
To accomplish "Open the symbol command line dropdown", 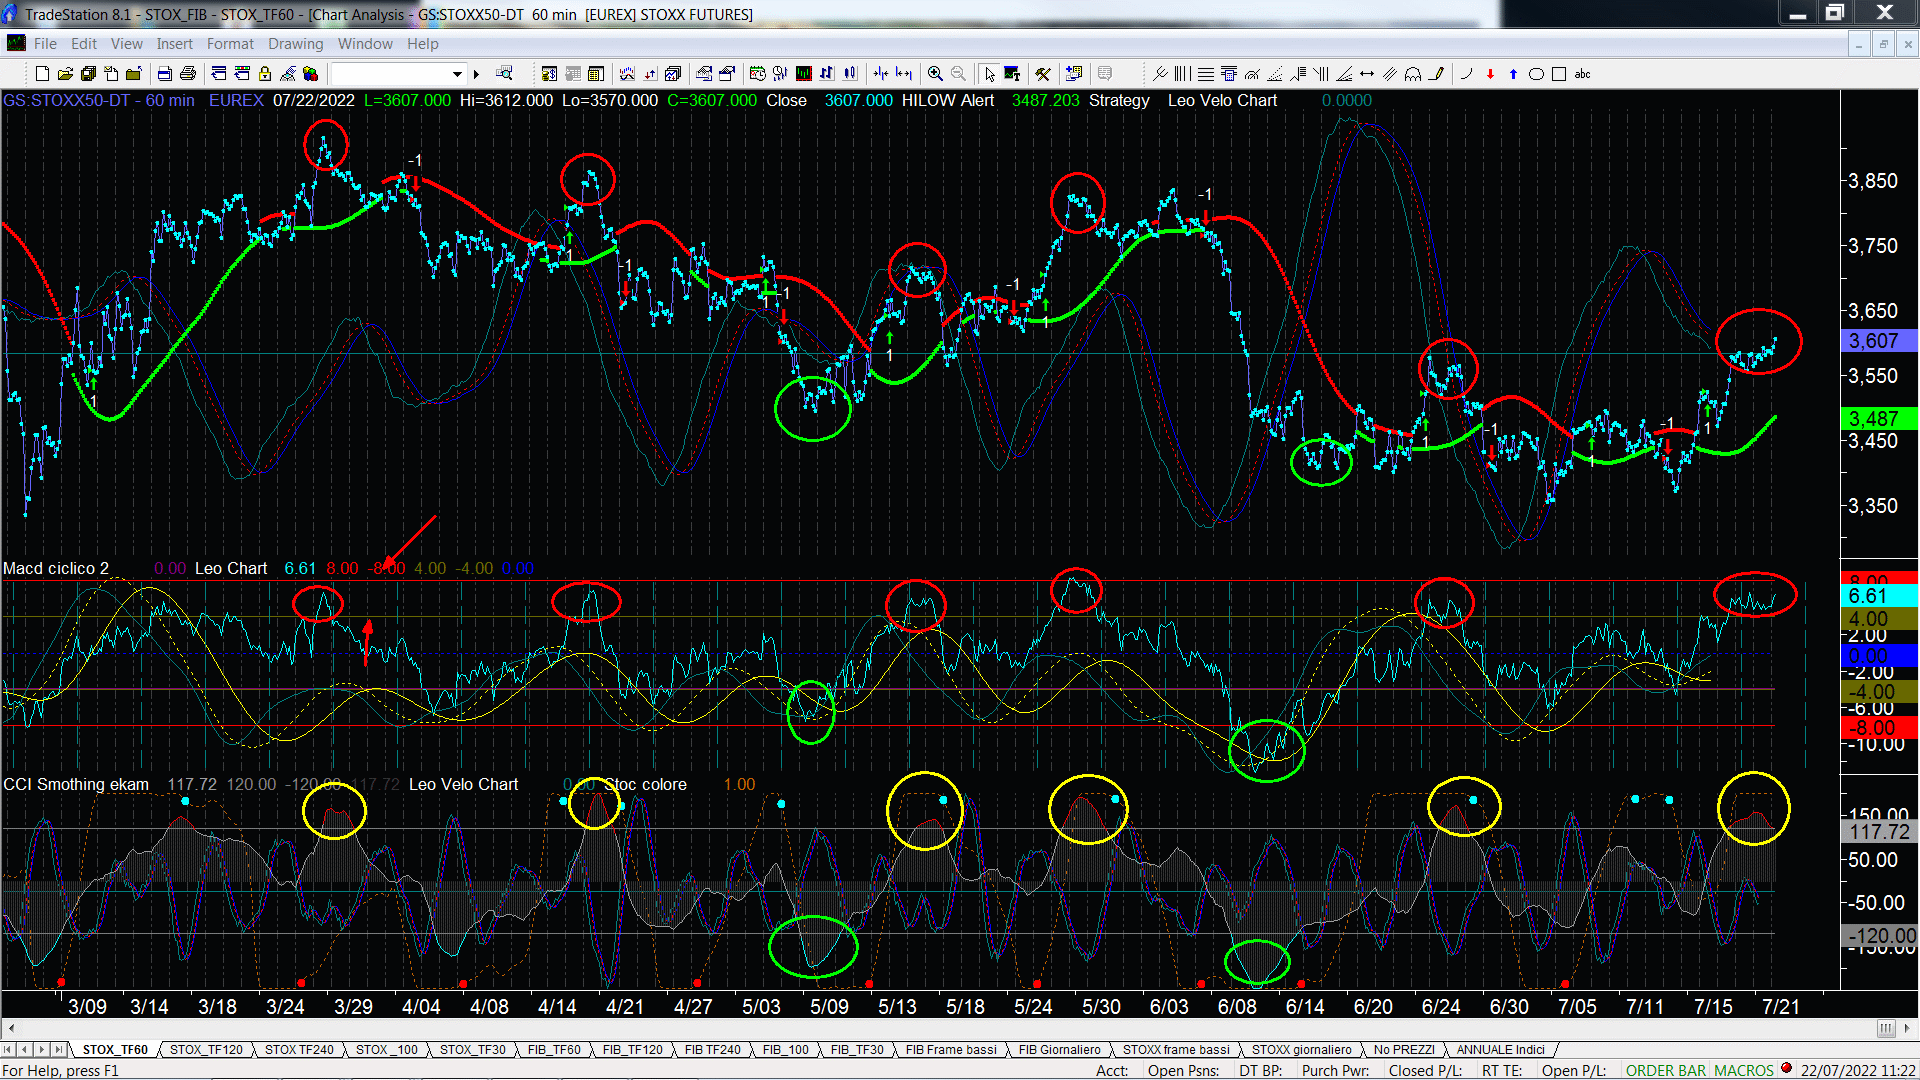I will [457, 74].
